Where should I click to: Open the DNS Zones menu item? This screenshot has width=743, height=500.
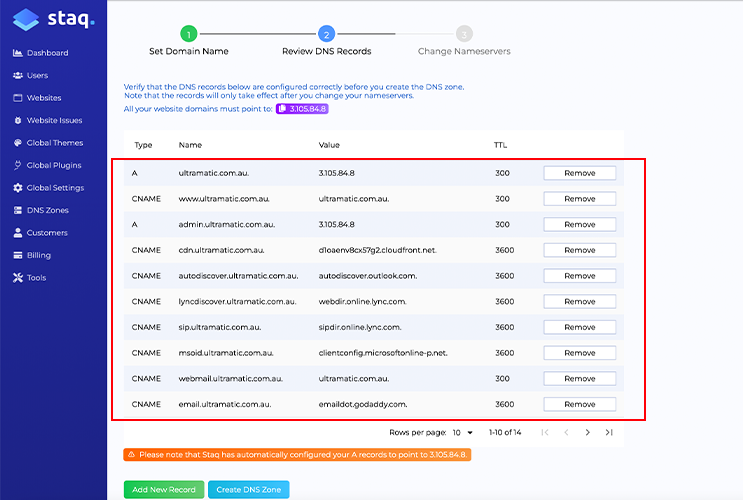pyautogui.click(x=48, y=210)
